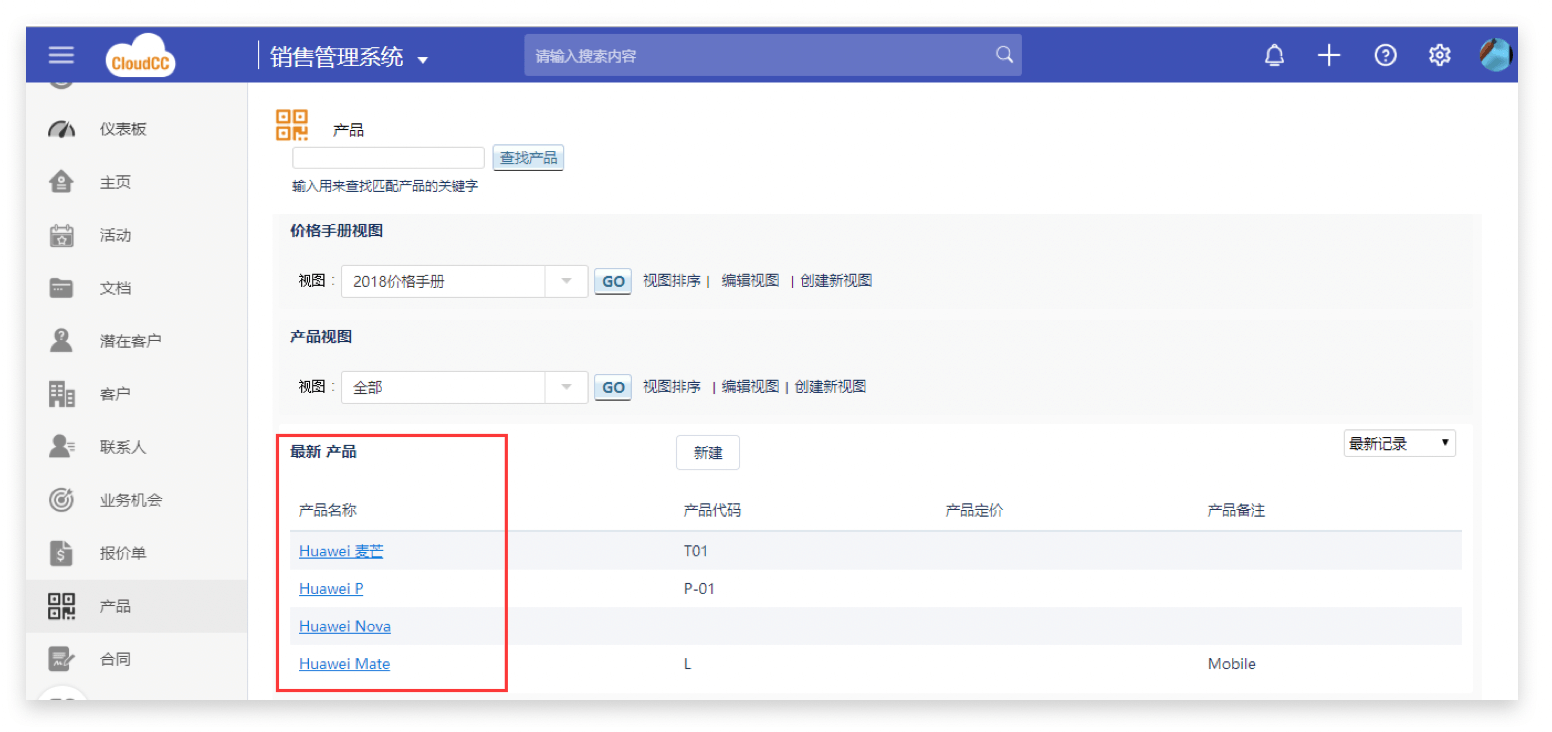Open the notification bell
This screenshot has height=732, width=1552.
click(x=1274, y=55)
